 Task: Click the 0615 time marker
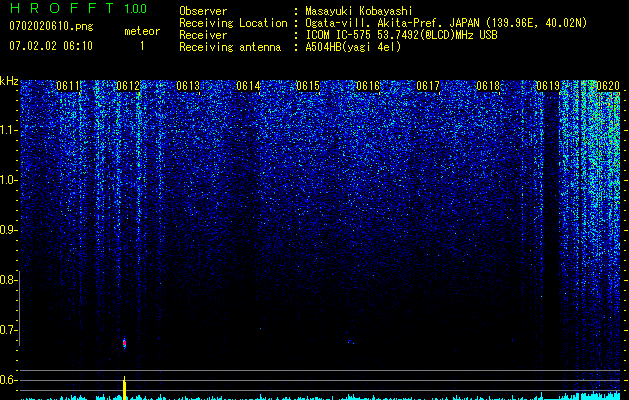[308, 86]
